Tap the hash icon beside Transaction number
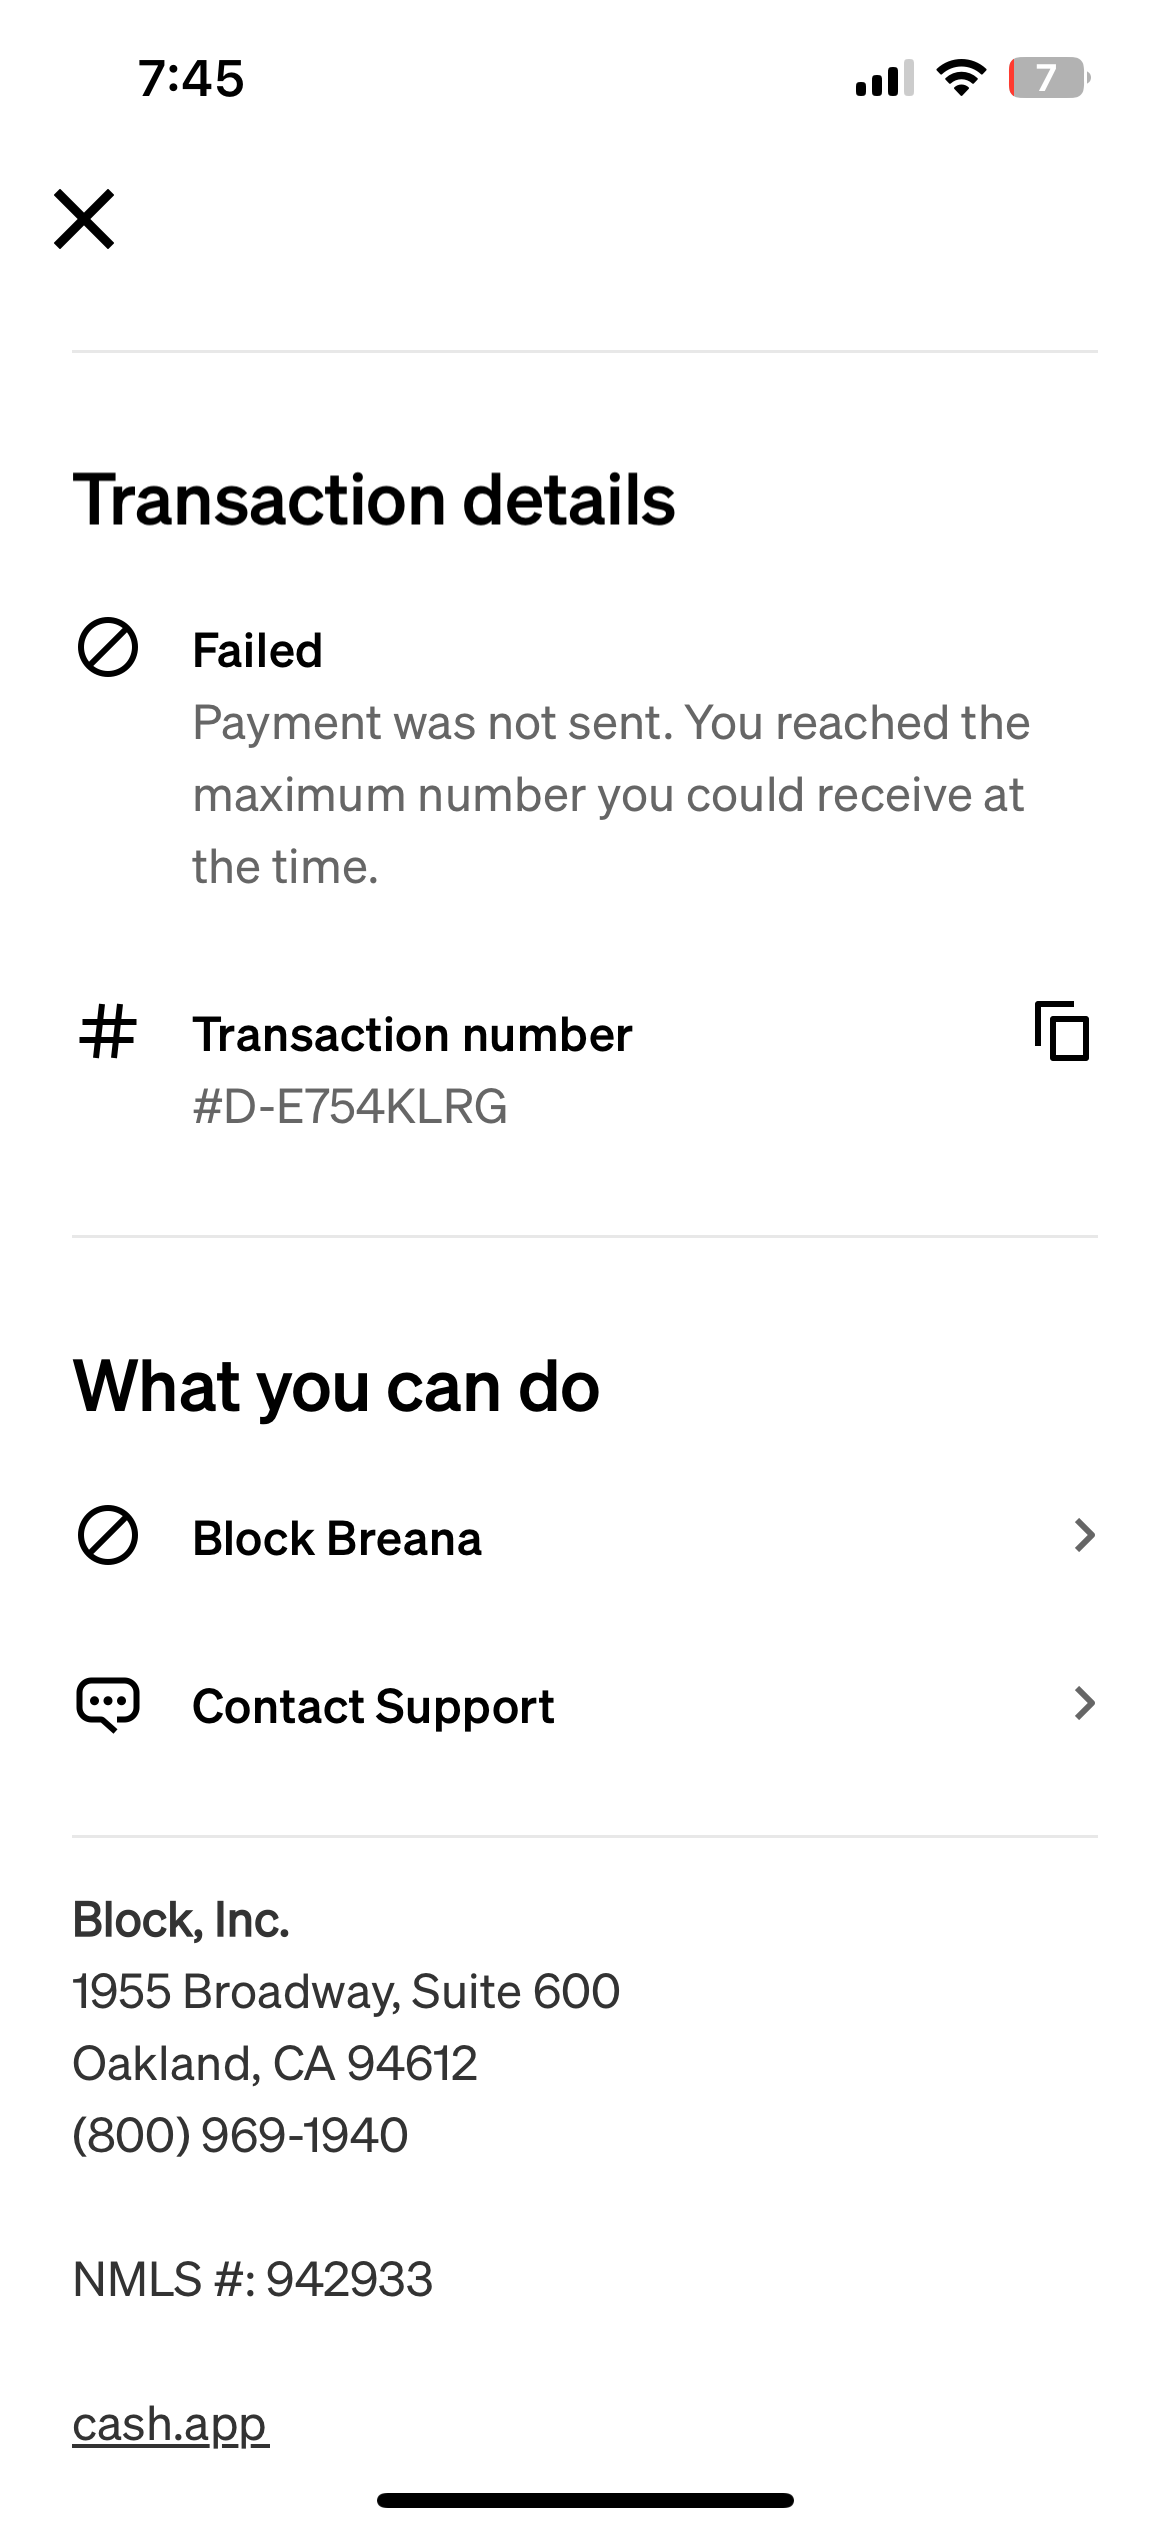Viewport: 1170px width, 2532px height. 108,1031
